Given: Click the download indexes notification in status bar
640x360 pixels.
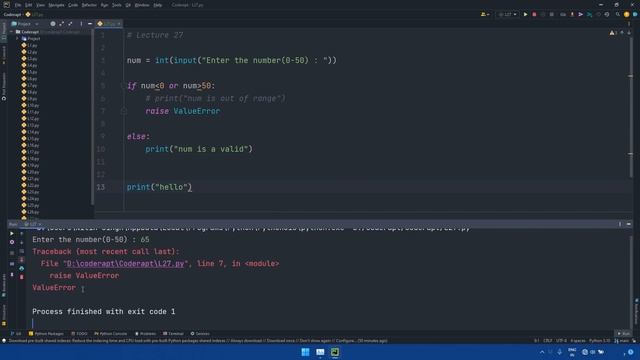Looking at the screenshot, I should pos(198,341).
